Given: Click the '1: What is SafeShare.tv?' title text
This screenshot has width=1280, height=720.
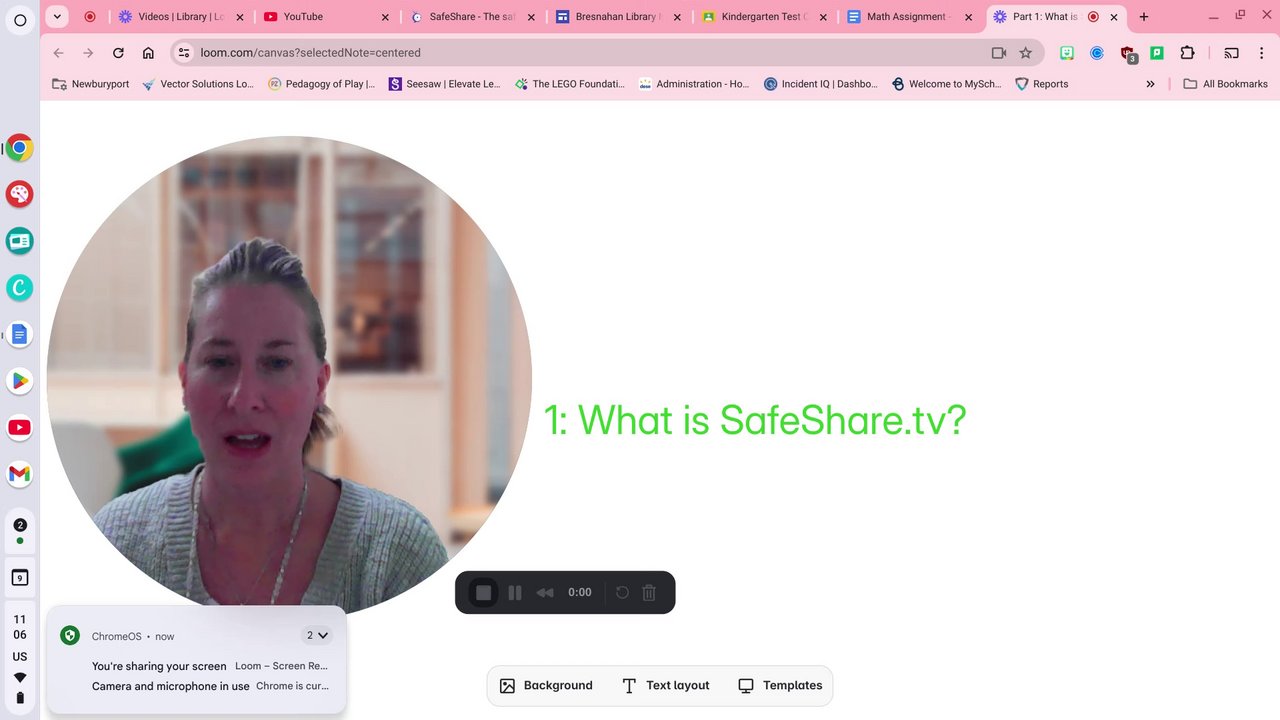Looking at the screenshot, I should pyautogui.click(x=755, y=420).
